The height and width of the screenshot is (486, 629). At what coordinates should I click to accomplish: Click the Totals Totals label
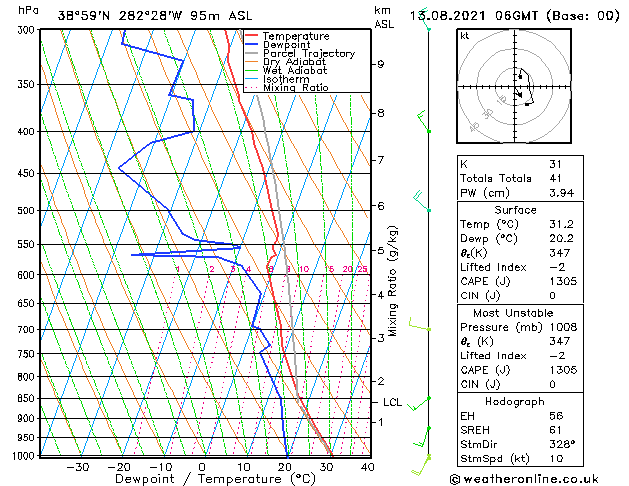pos(496,178)
